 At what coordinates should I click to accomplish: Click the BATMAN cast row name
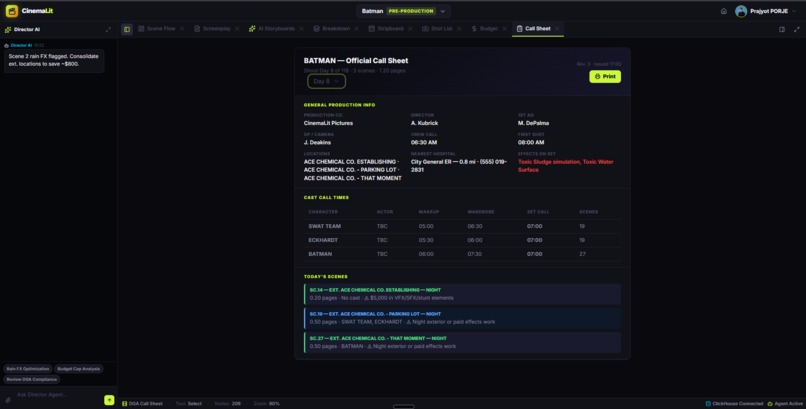pos(320,254)
